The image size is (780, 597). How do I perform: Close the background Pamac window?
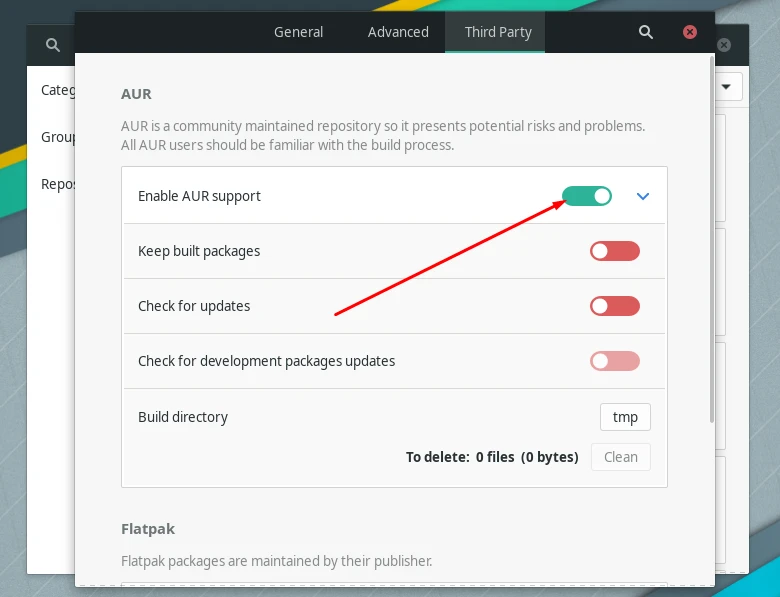(724, 45)
